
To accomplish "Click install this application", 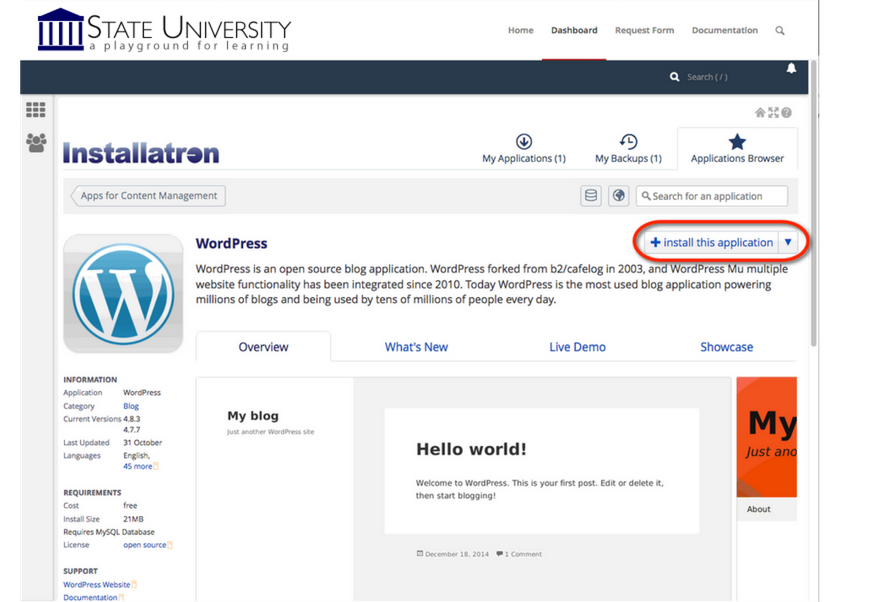I will (x=712, y=242).
